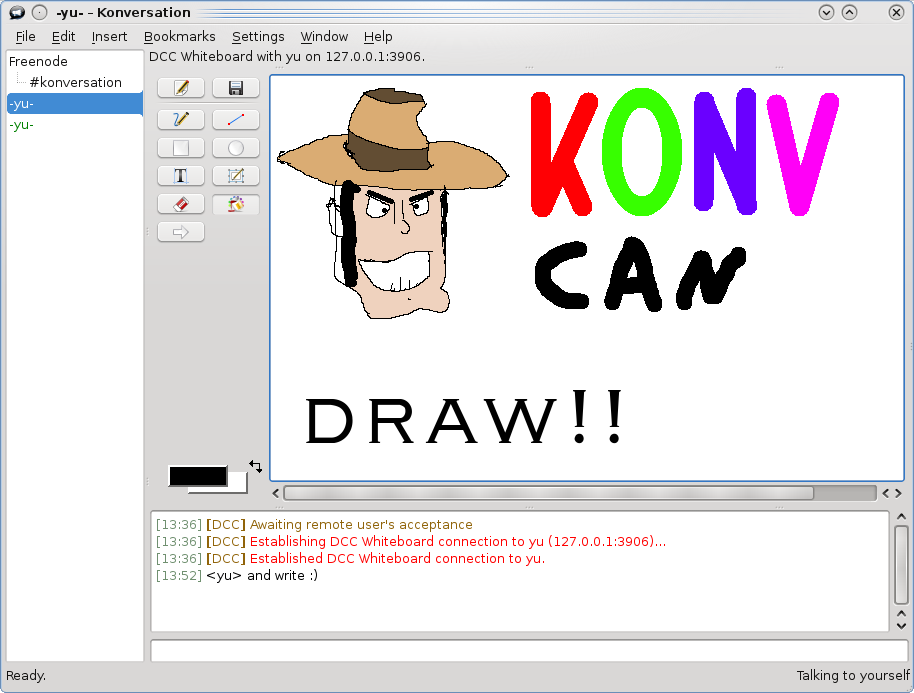
Task: Select the freehand pencil tool
Action: point(181,119)
